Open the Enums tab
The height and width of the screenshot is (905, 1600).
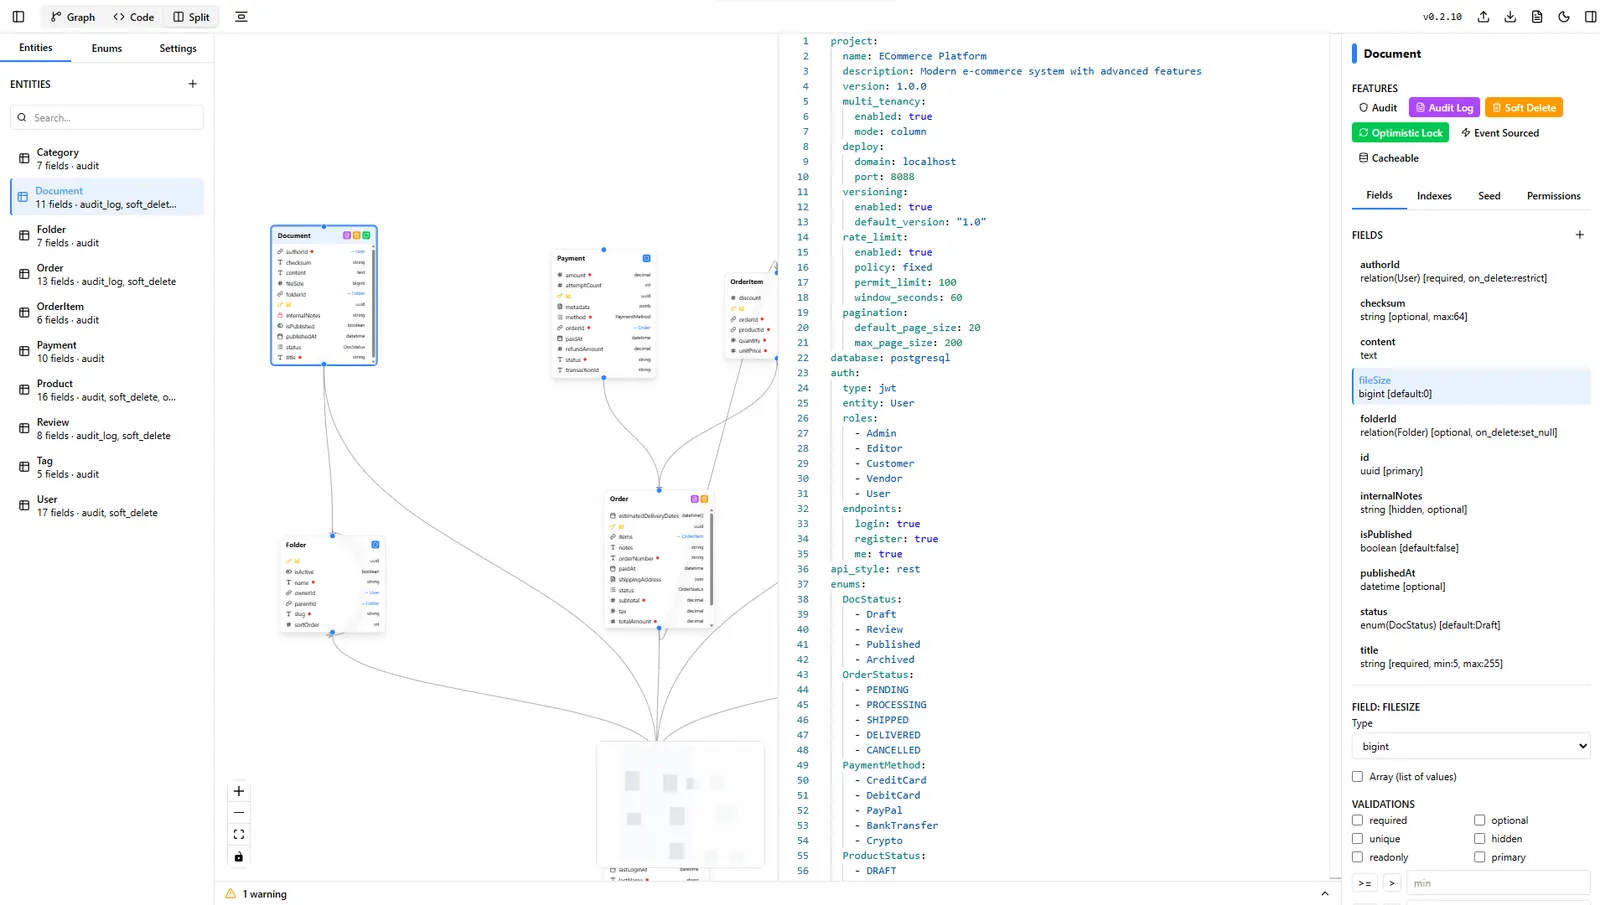click(107, 48)
